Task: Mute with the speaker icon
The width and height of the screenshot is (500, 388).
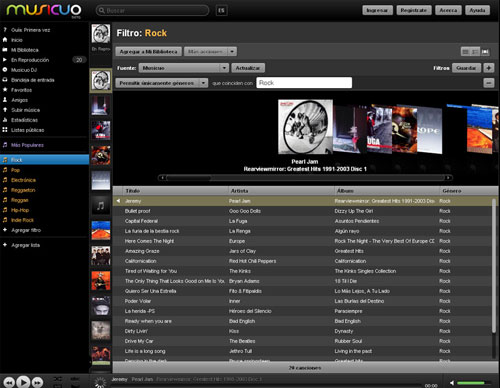Action: (x=452, y=383)
